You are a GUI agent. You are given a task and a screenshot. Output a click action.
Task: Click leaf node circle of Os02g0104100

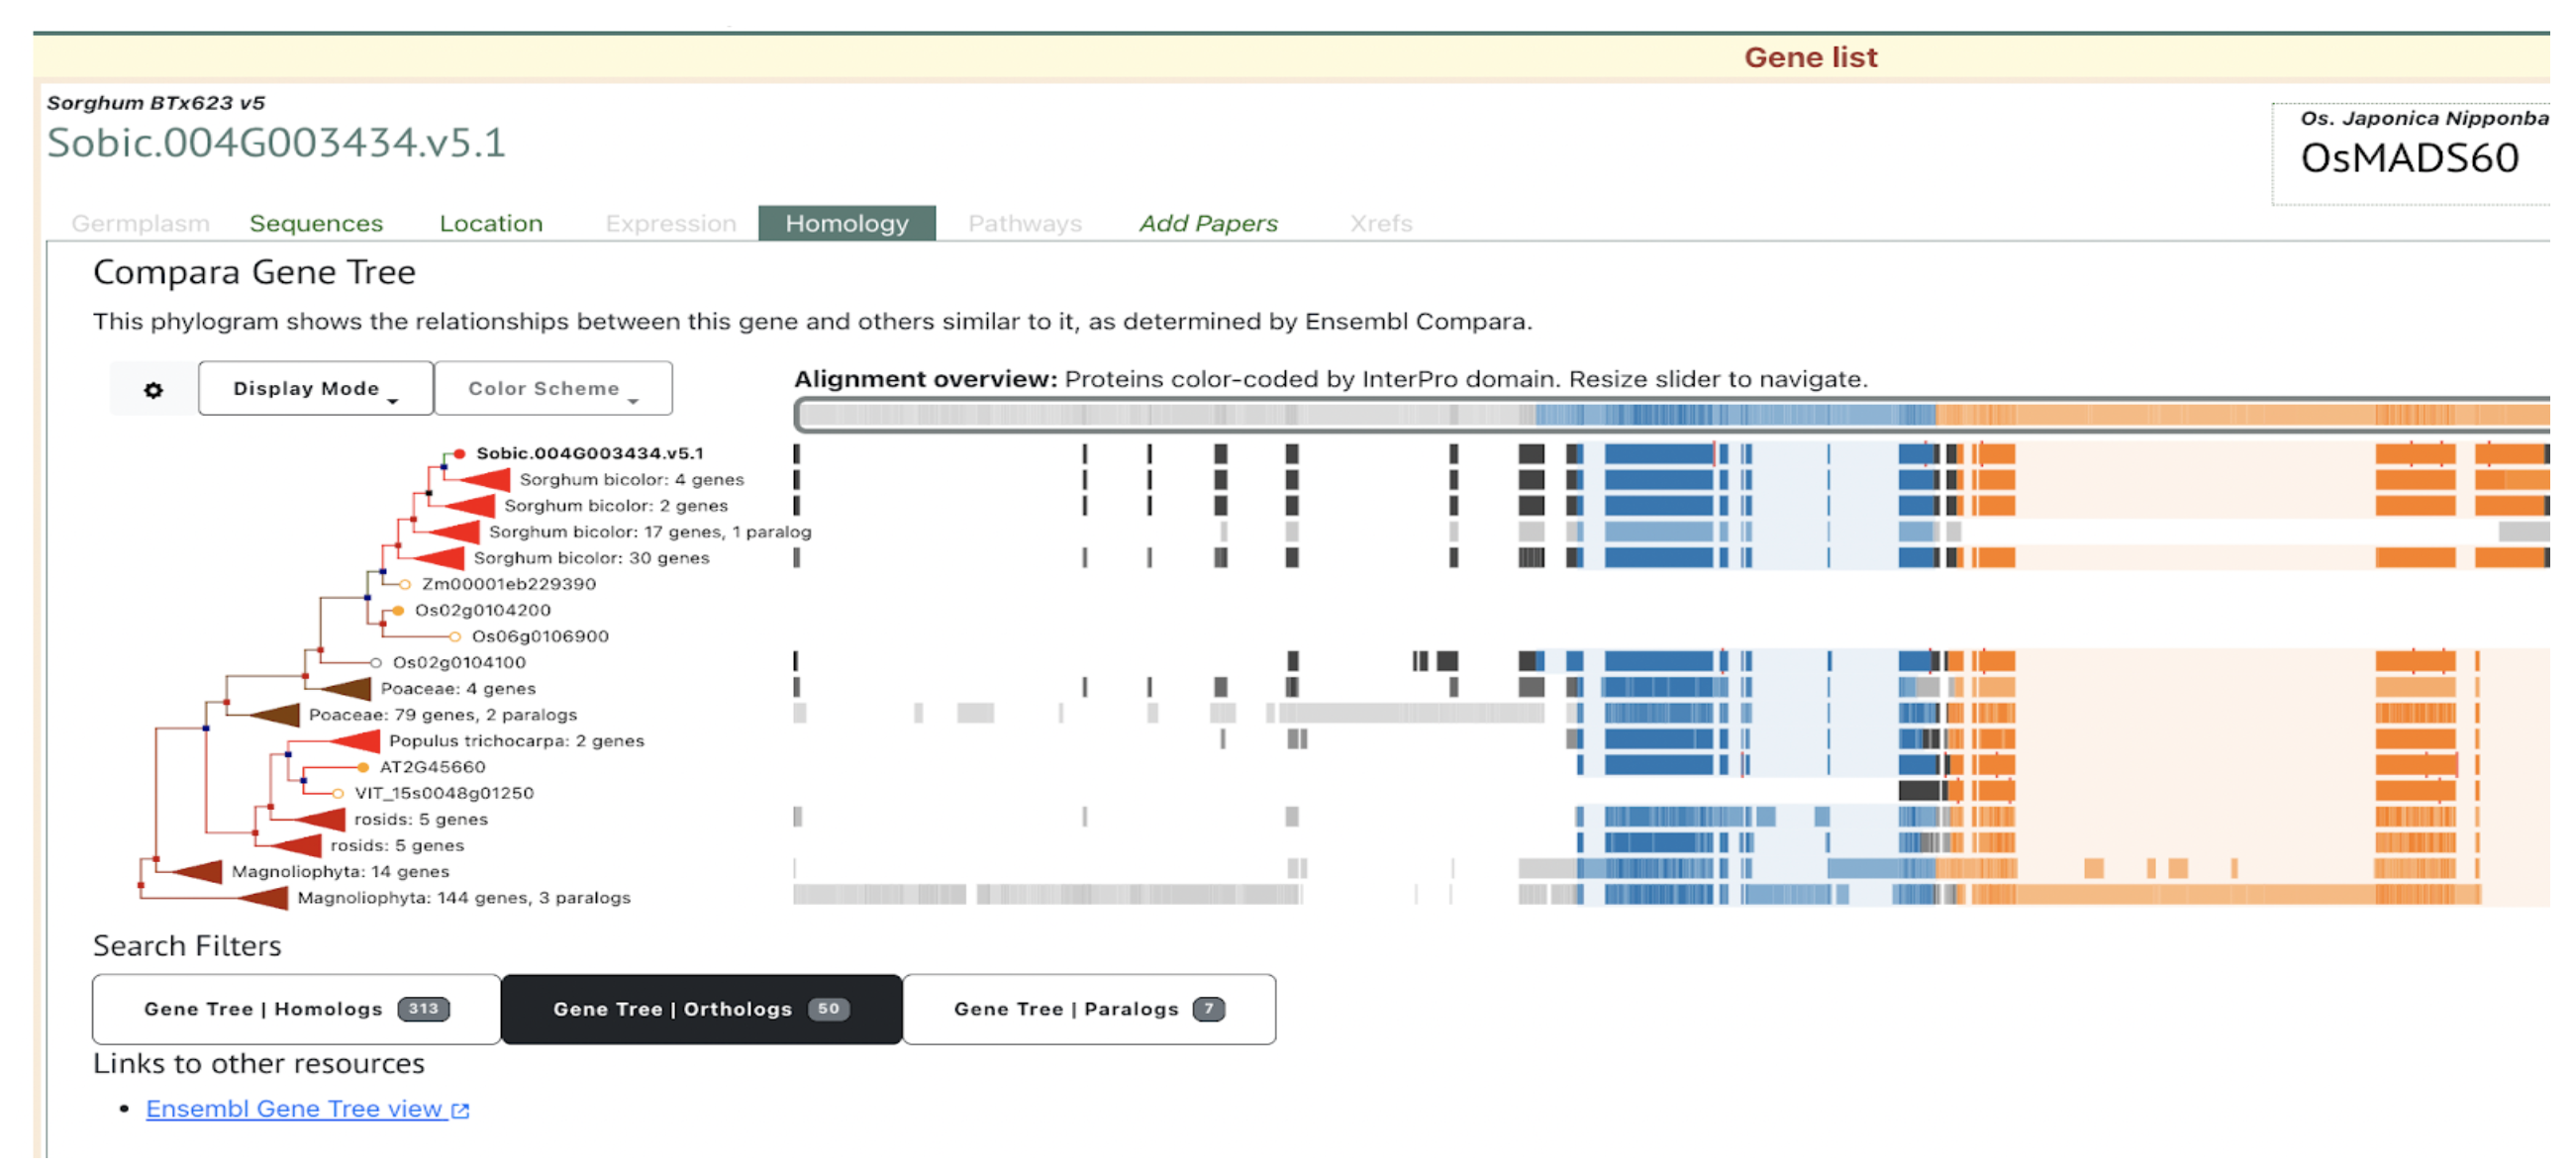tap(376, 663)
